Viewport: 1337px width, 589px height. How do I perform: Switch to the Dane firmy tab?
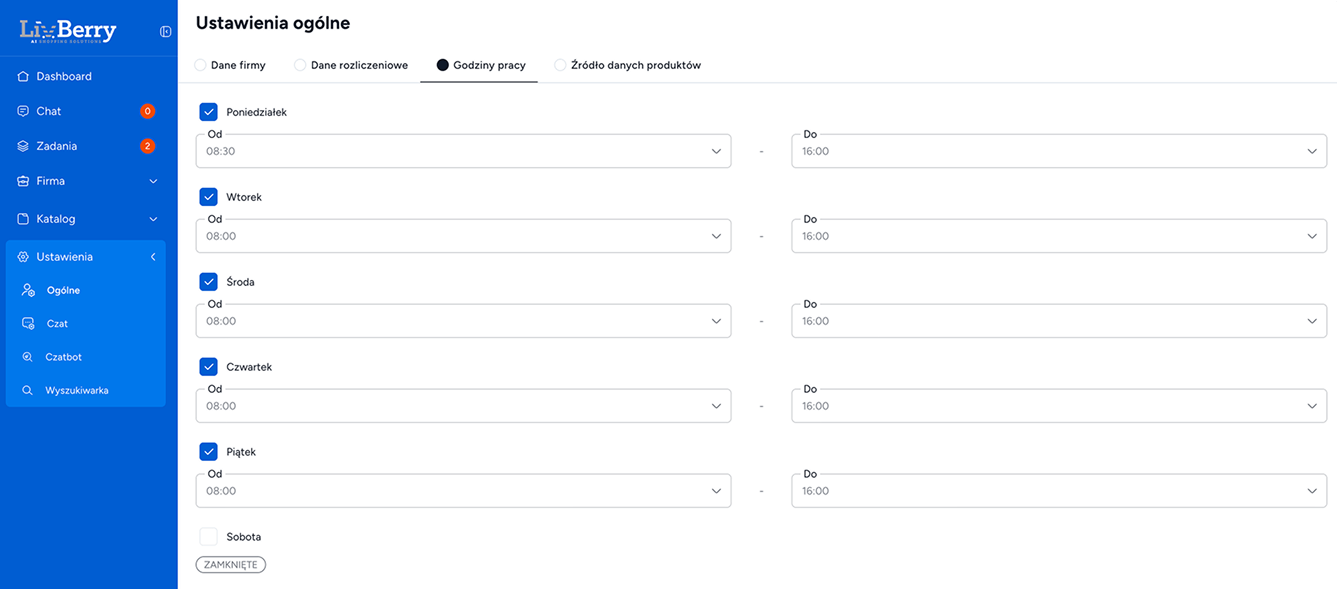[x=230, y=65]
